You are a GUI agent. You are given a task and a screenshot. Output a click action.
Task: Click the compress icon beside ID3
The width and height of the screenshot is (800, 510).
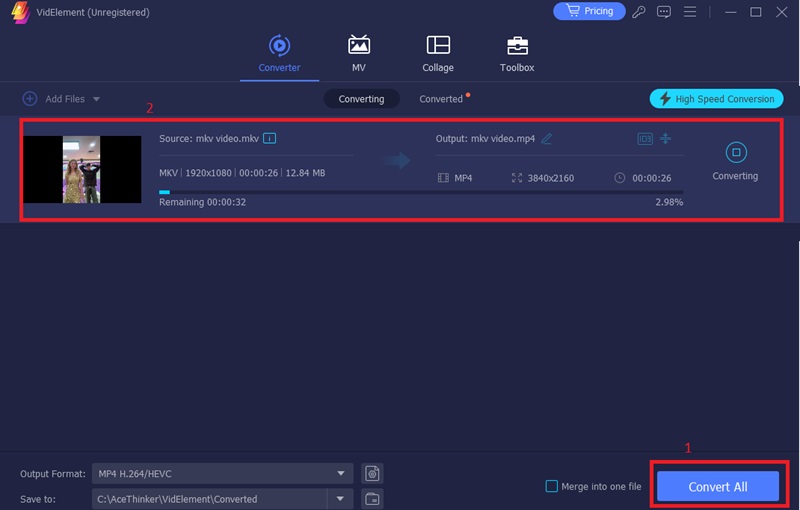coord(665,138)
